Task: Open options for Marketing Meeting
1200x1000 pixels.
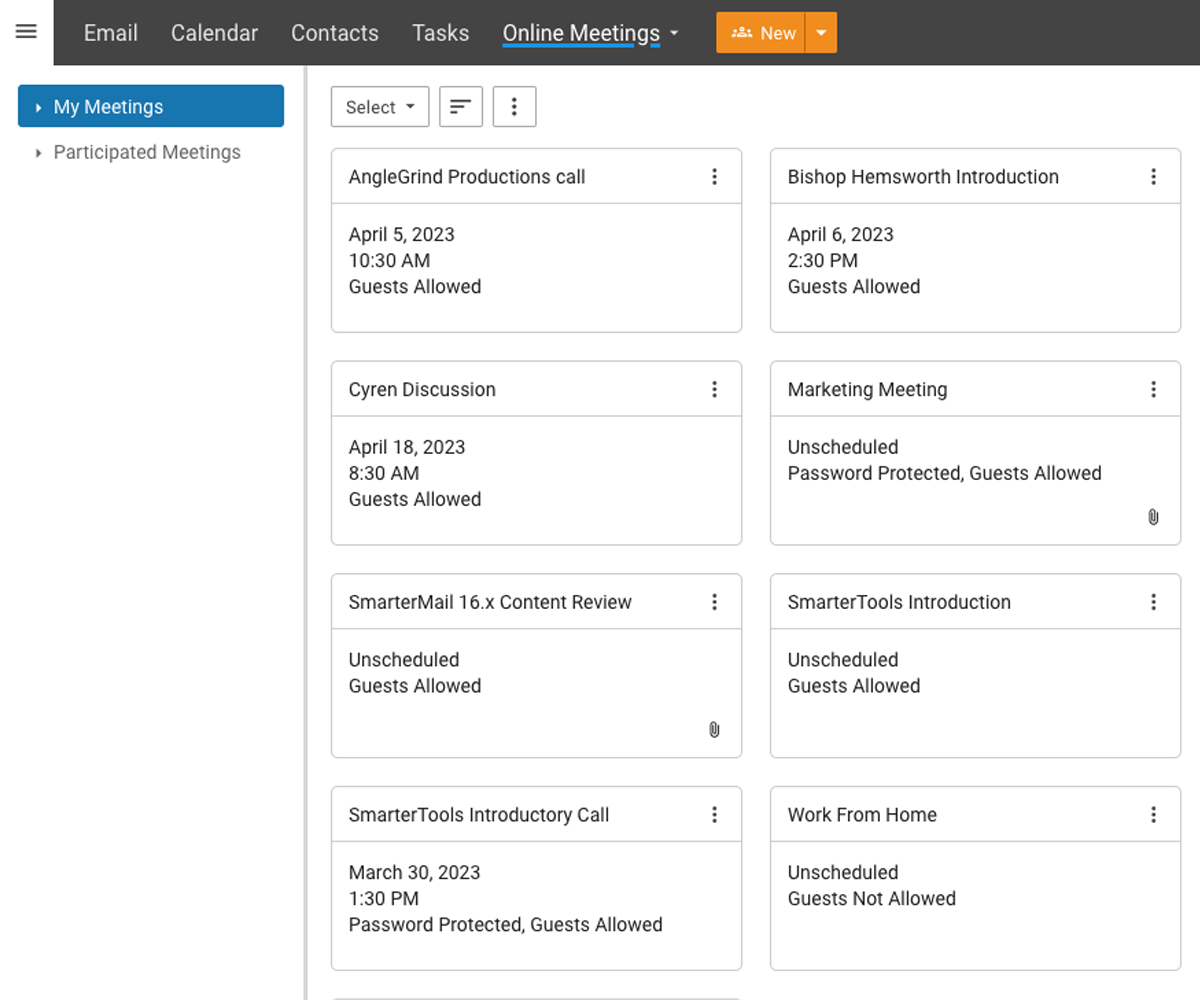Action: coord(1153,390)
